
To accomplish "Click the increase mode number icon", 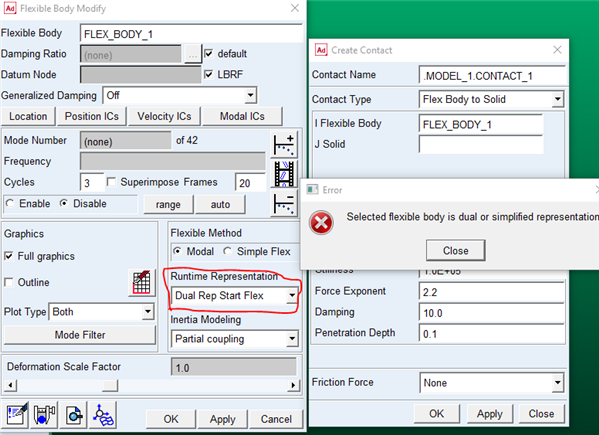I will (x=284, y=145).
